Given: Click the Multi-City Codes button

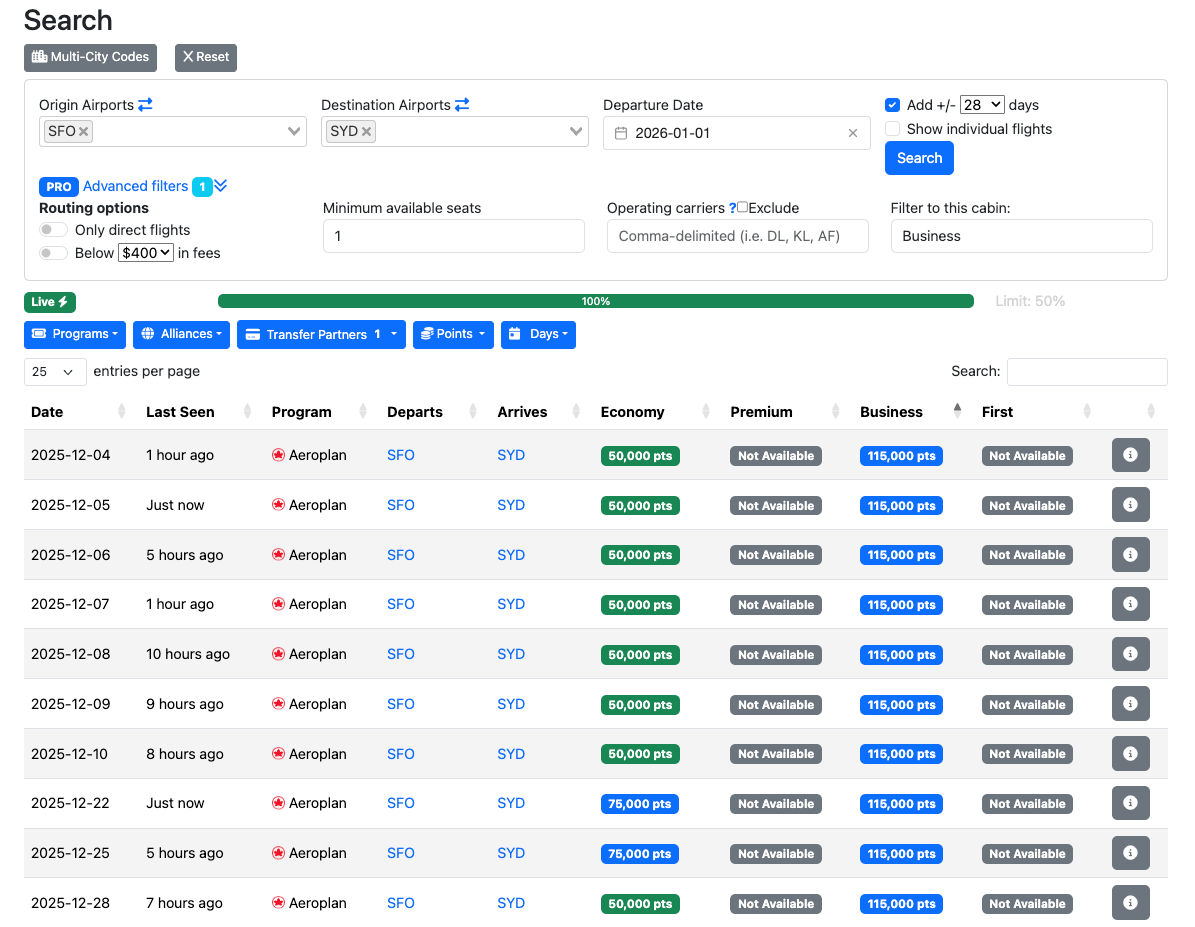Looking at the screenshot, I should click(x=90, y=57).
